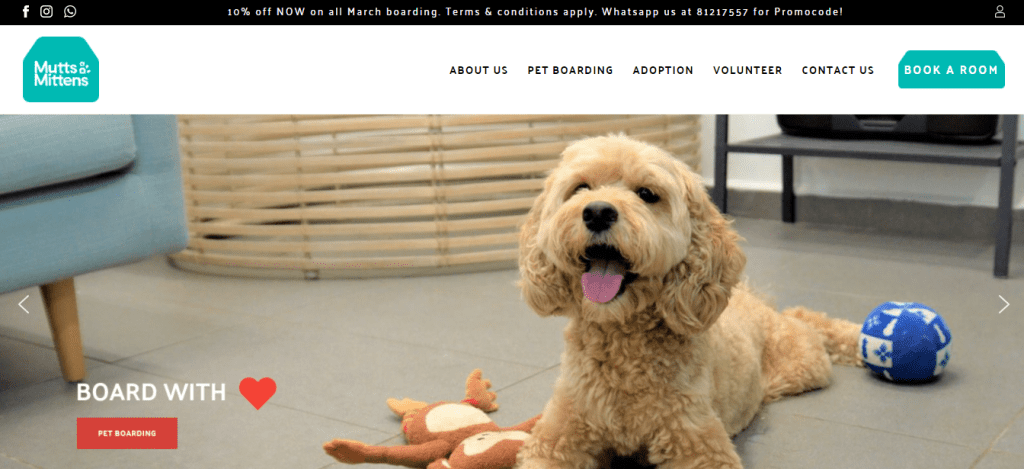This screenshot has height=469, width=1024.
Task: Go to the Contact Us page
Action: click(838, 71)
